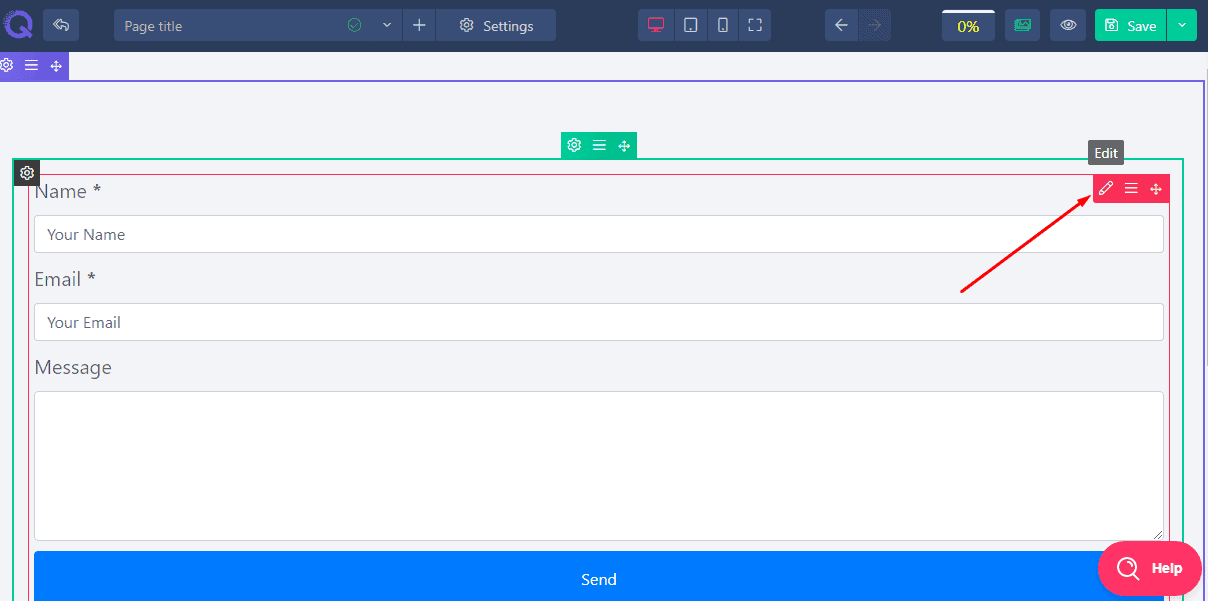Add a new page with the plus button

click(x=419, y=26)
